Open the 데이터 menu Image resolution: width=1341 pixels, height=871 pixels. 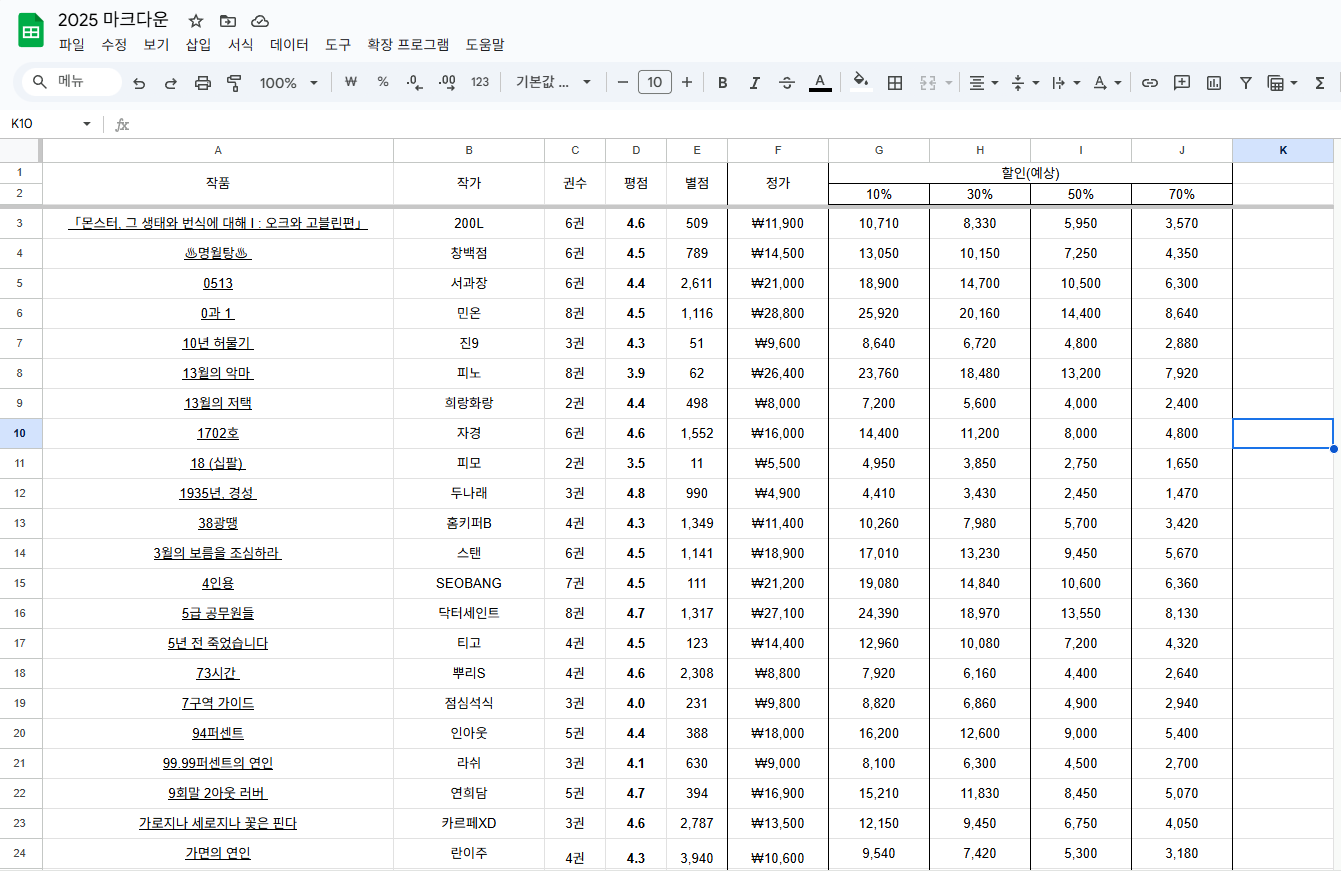tap(289, 45)
